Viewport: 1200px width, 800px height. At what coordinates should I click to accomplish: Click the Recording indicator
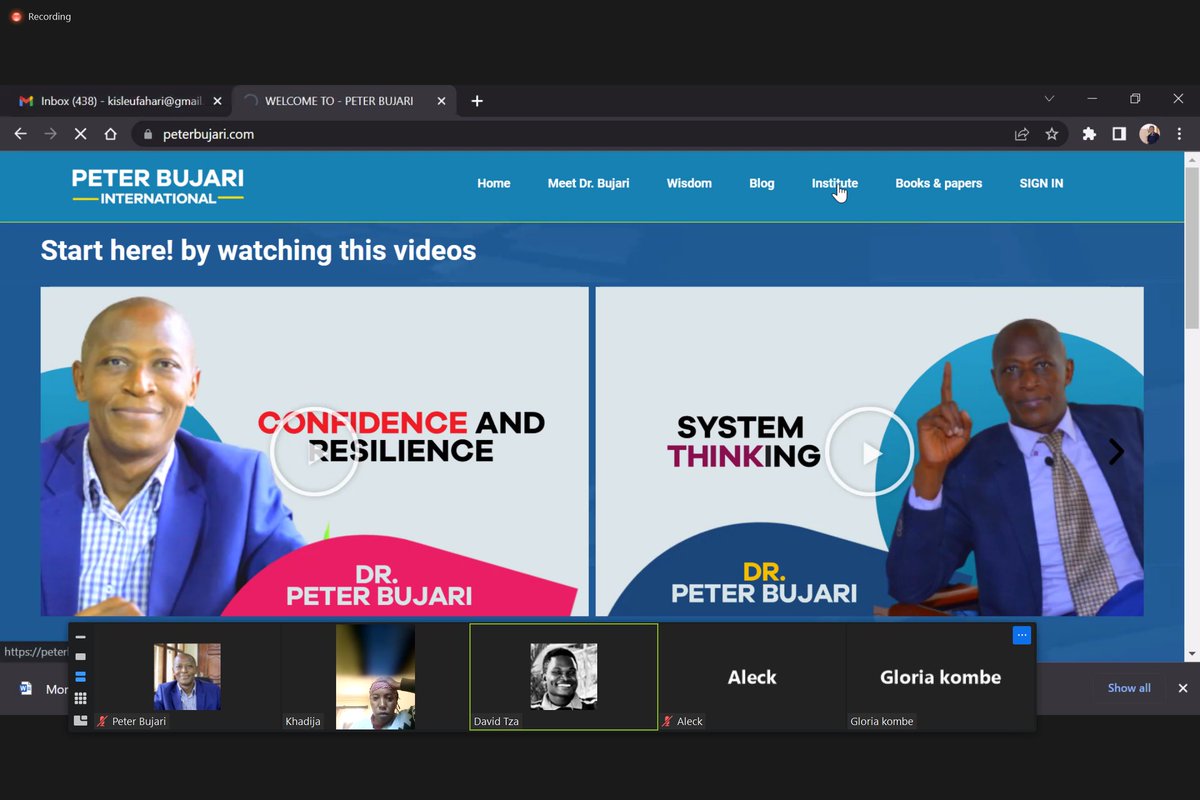pyautogui.click(x=41, y=17)
